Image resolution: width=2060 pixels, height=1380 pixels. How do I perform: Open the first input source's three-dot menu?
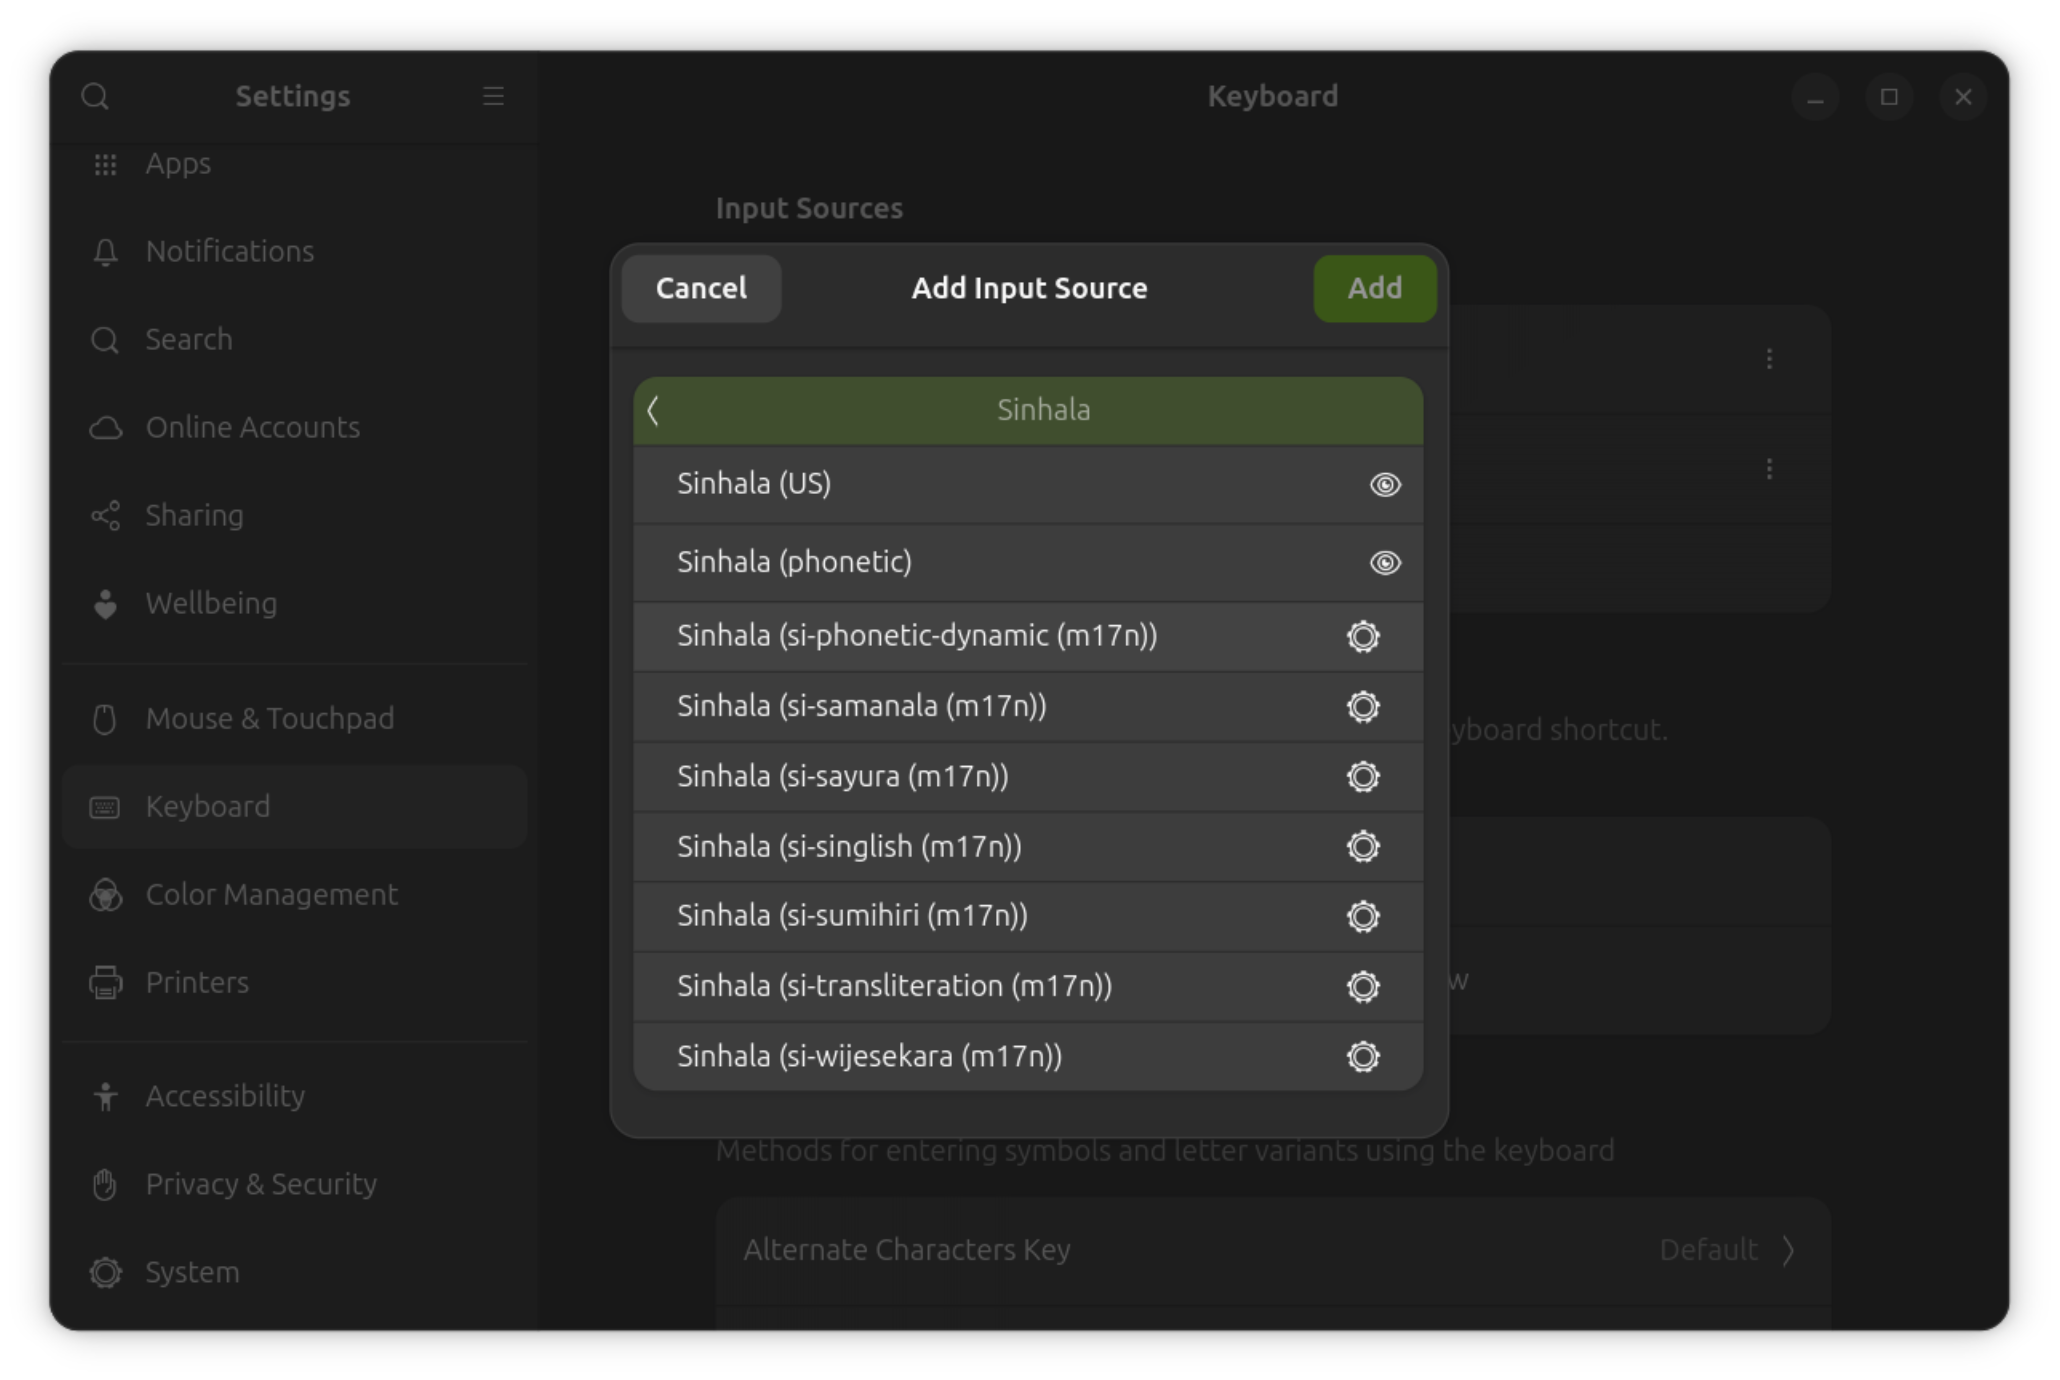click(1769, 359)
